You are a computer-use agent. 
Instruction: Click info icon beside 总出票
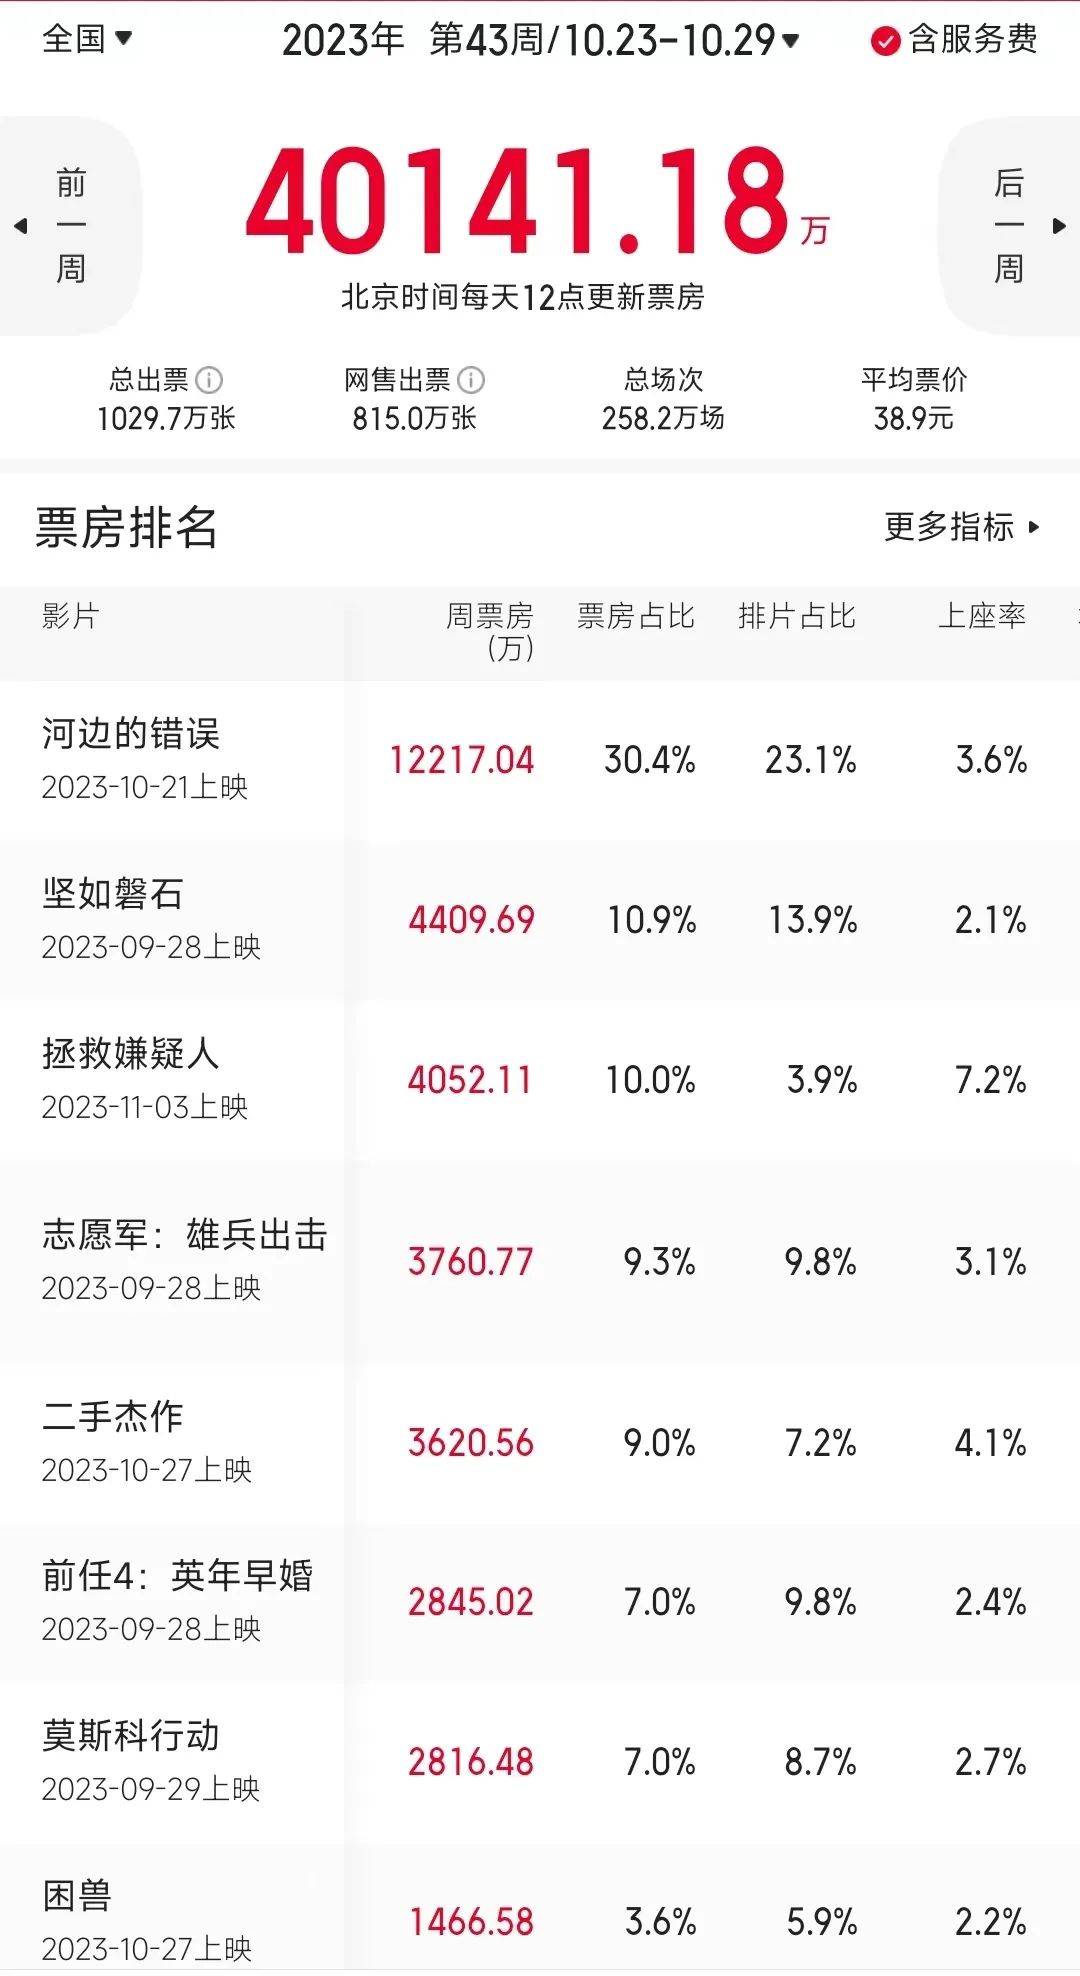tap(209, 380)
